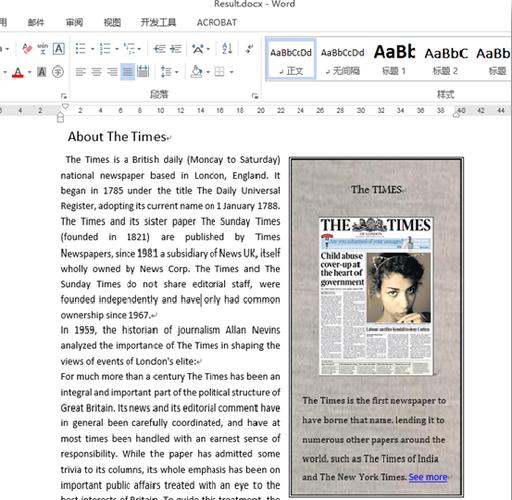
Task: Open the font color dropdown arrow
Action: coord(29,72)
